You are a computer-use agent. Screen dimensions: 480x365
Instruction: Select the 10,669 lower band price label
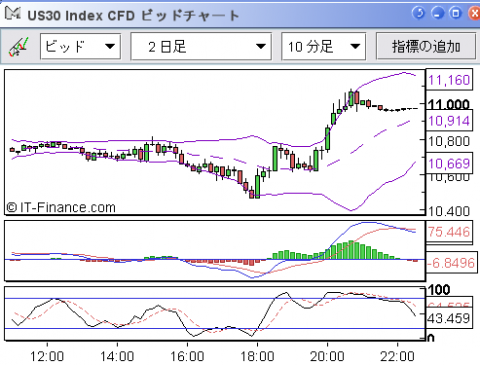coord(449,163)
